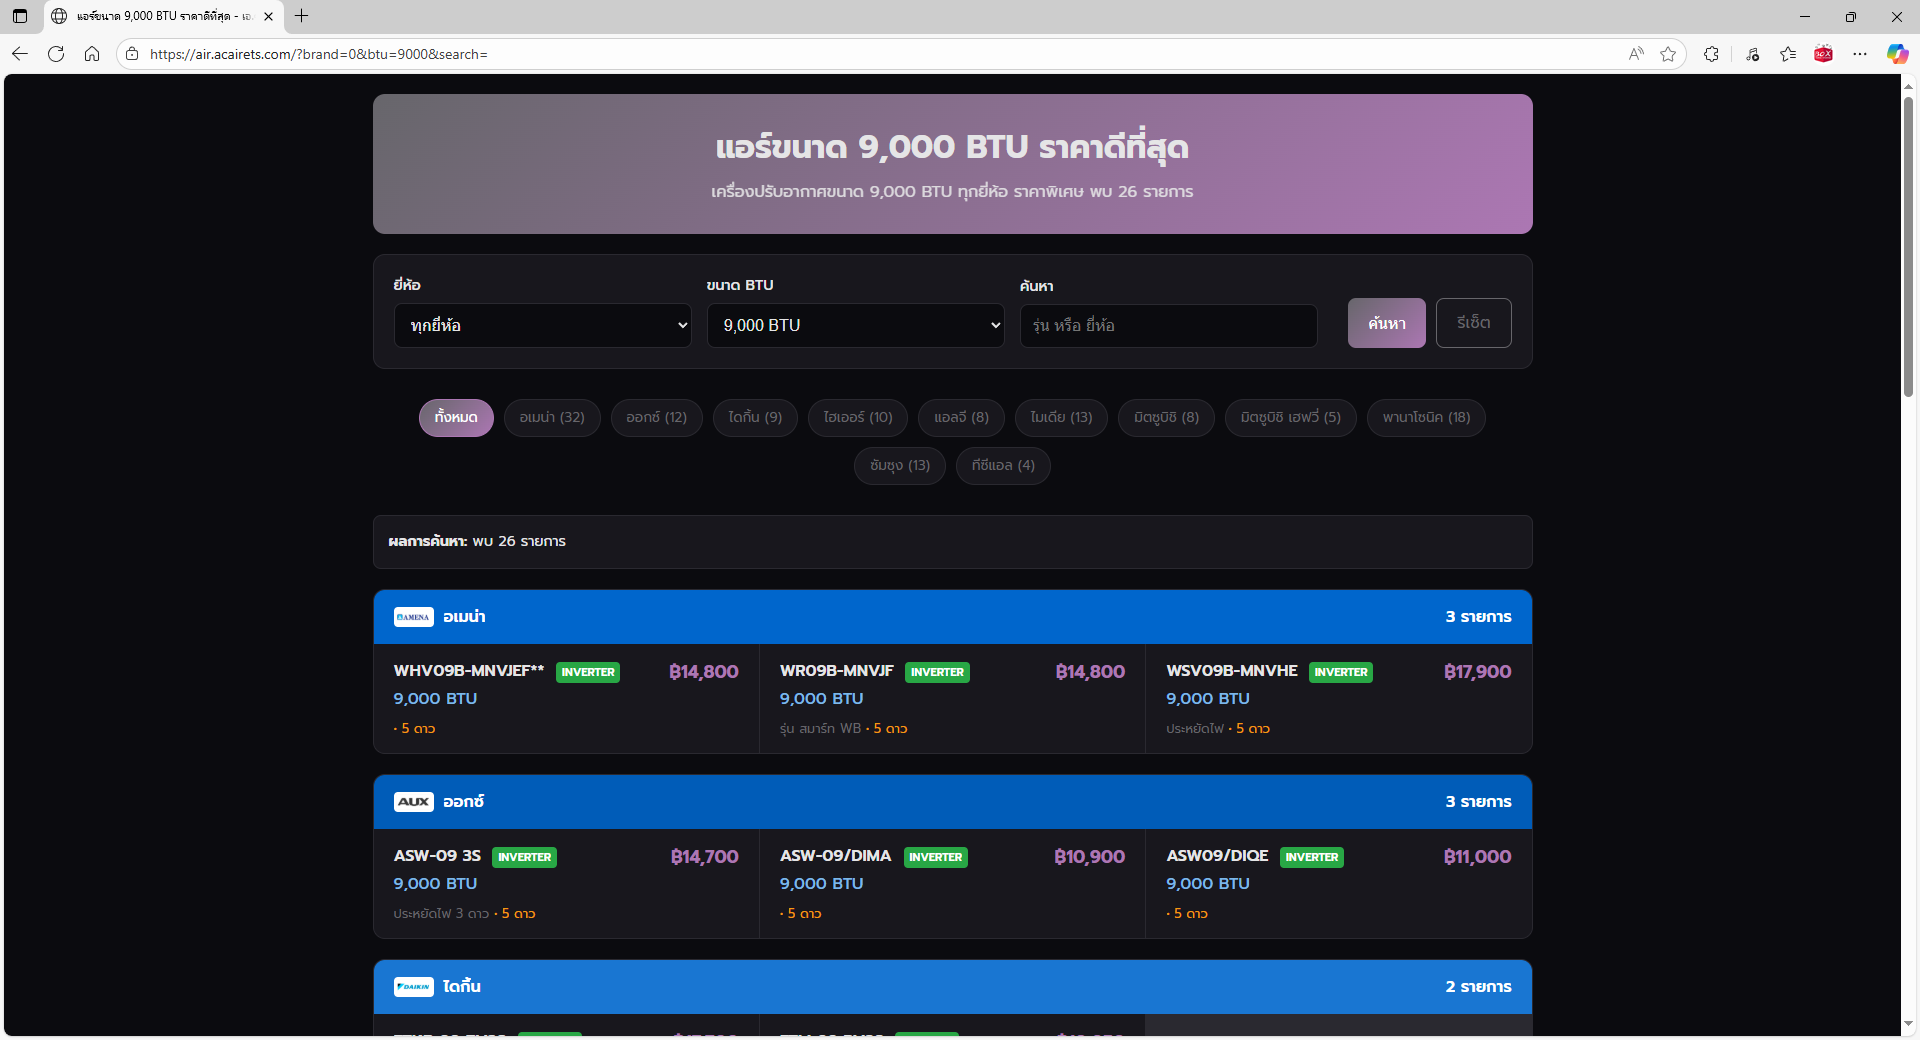
Task: Select the ทั้งหมด filter pill
Action: click(x=456, y=418)
